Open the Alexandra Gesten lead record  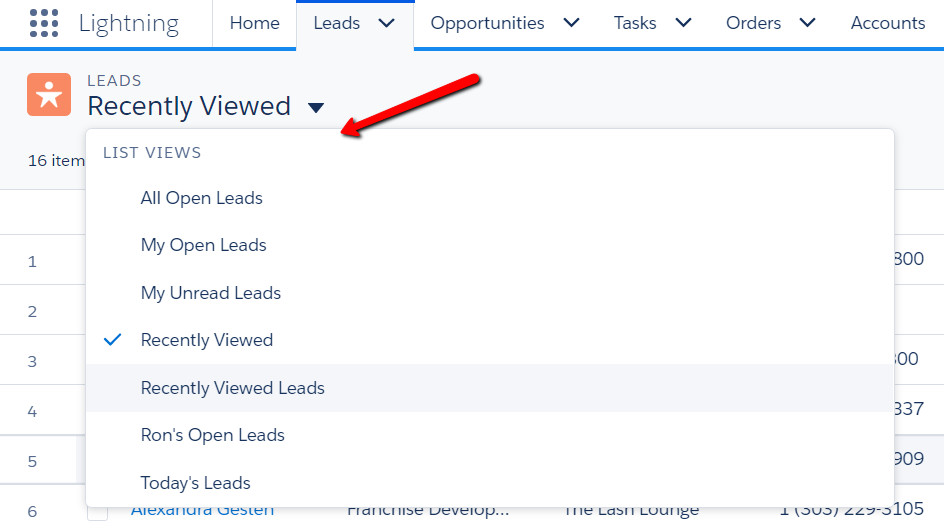(202, 512)
